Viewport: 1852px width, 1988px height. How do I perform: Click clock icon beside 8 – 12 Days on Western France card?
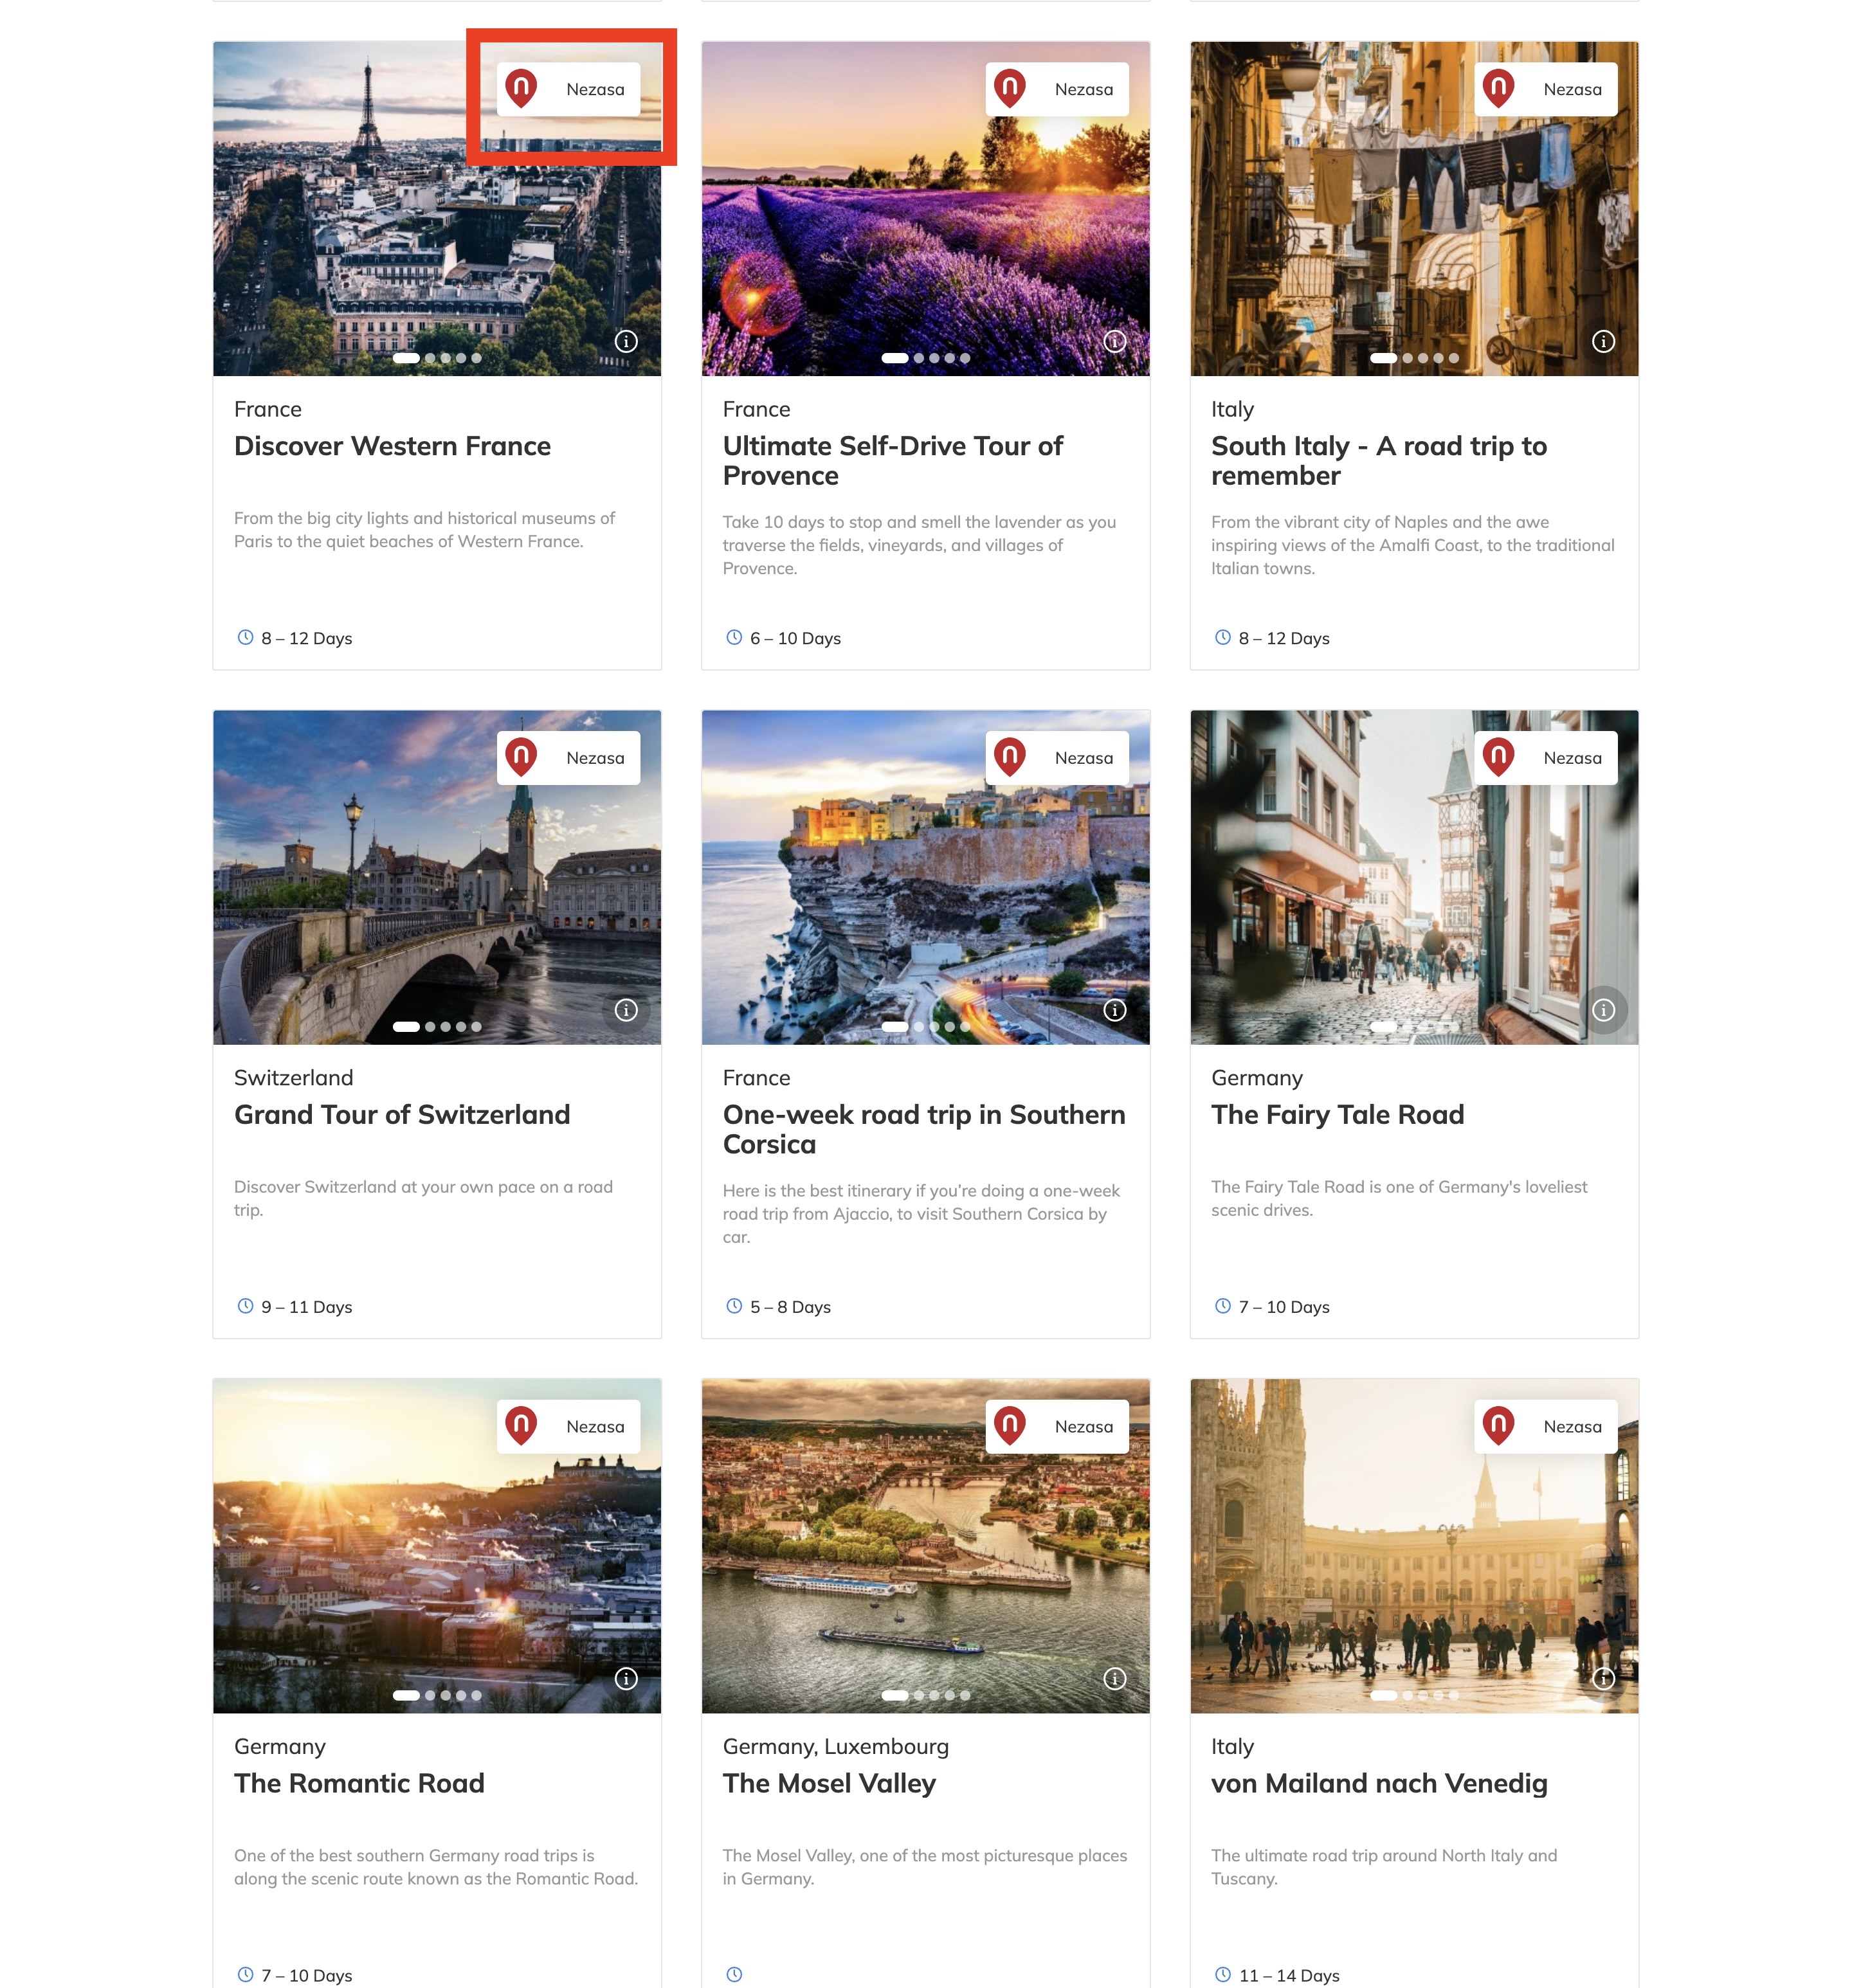[245, 637]
